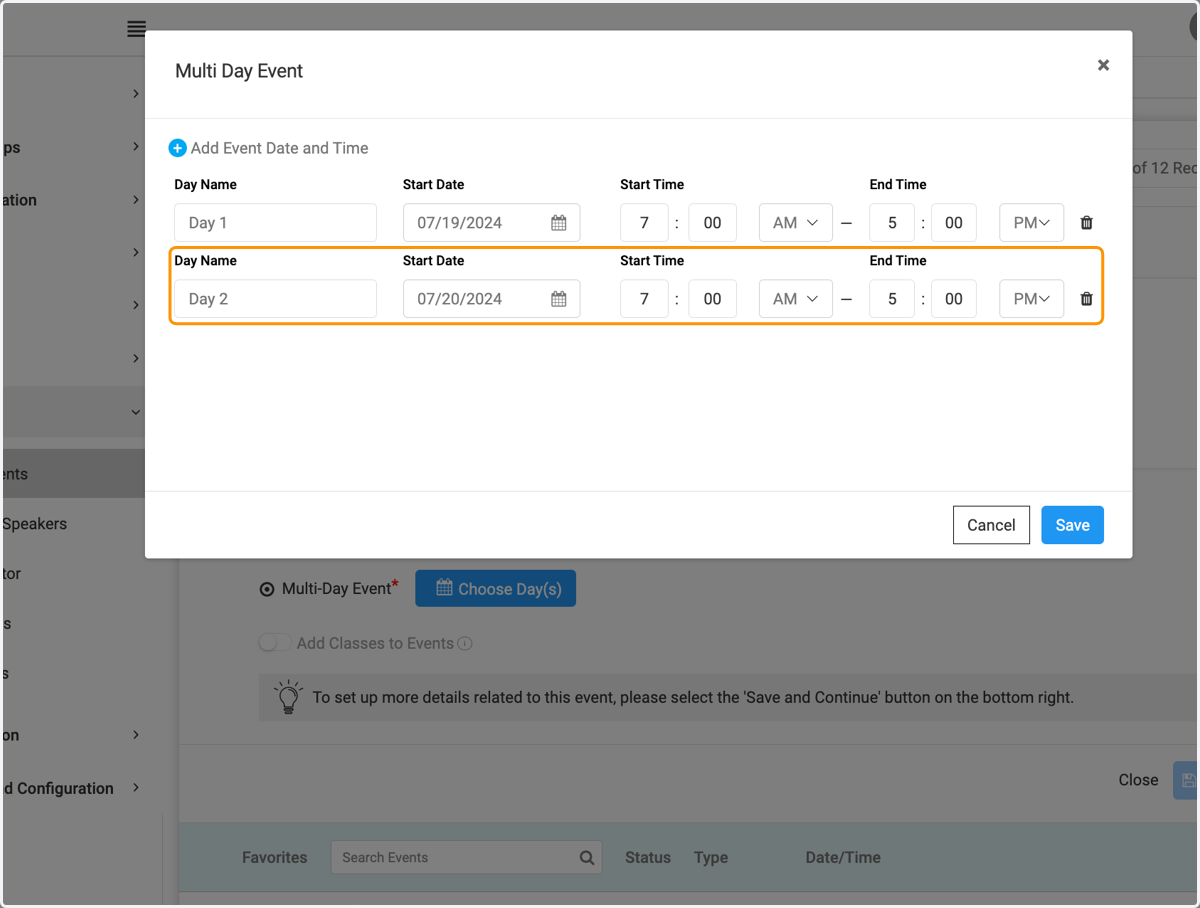Click Day 1 start minutes field
The image size is (1200, 908).
(x=712, y=223)
